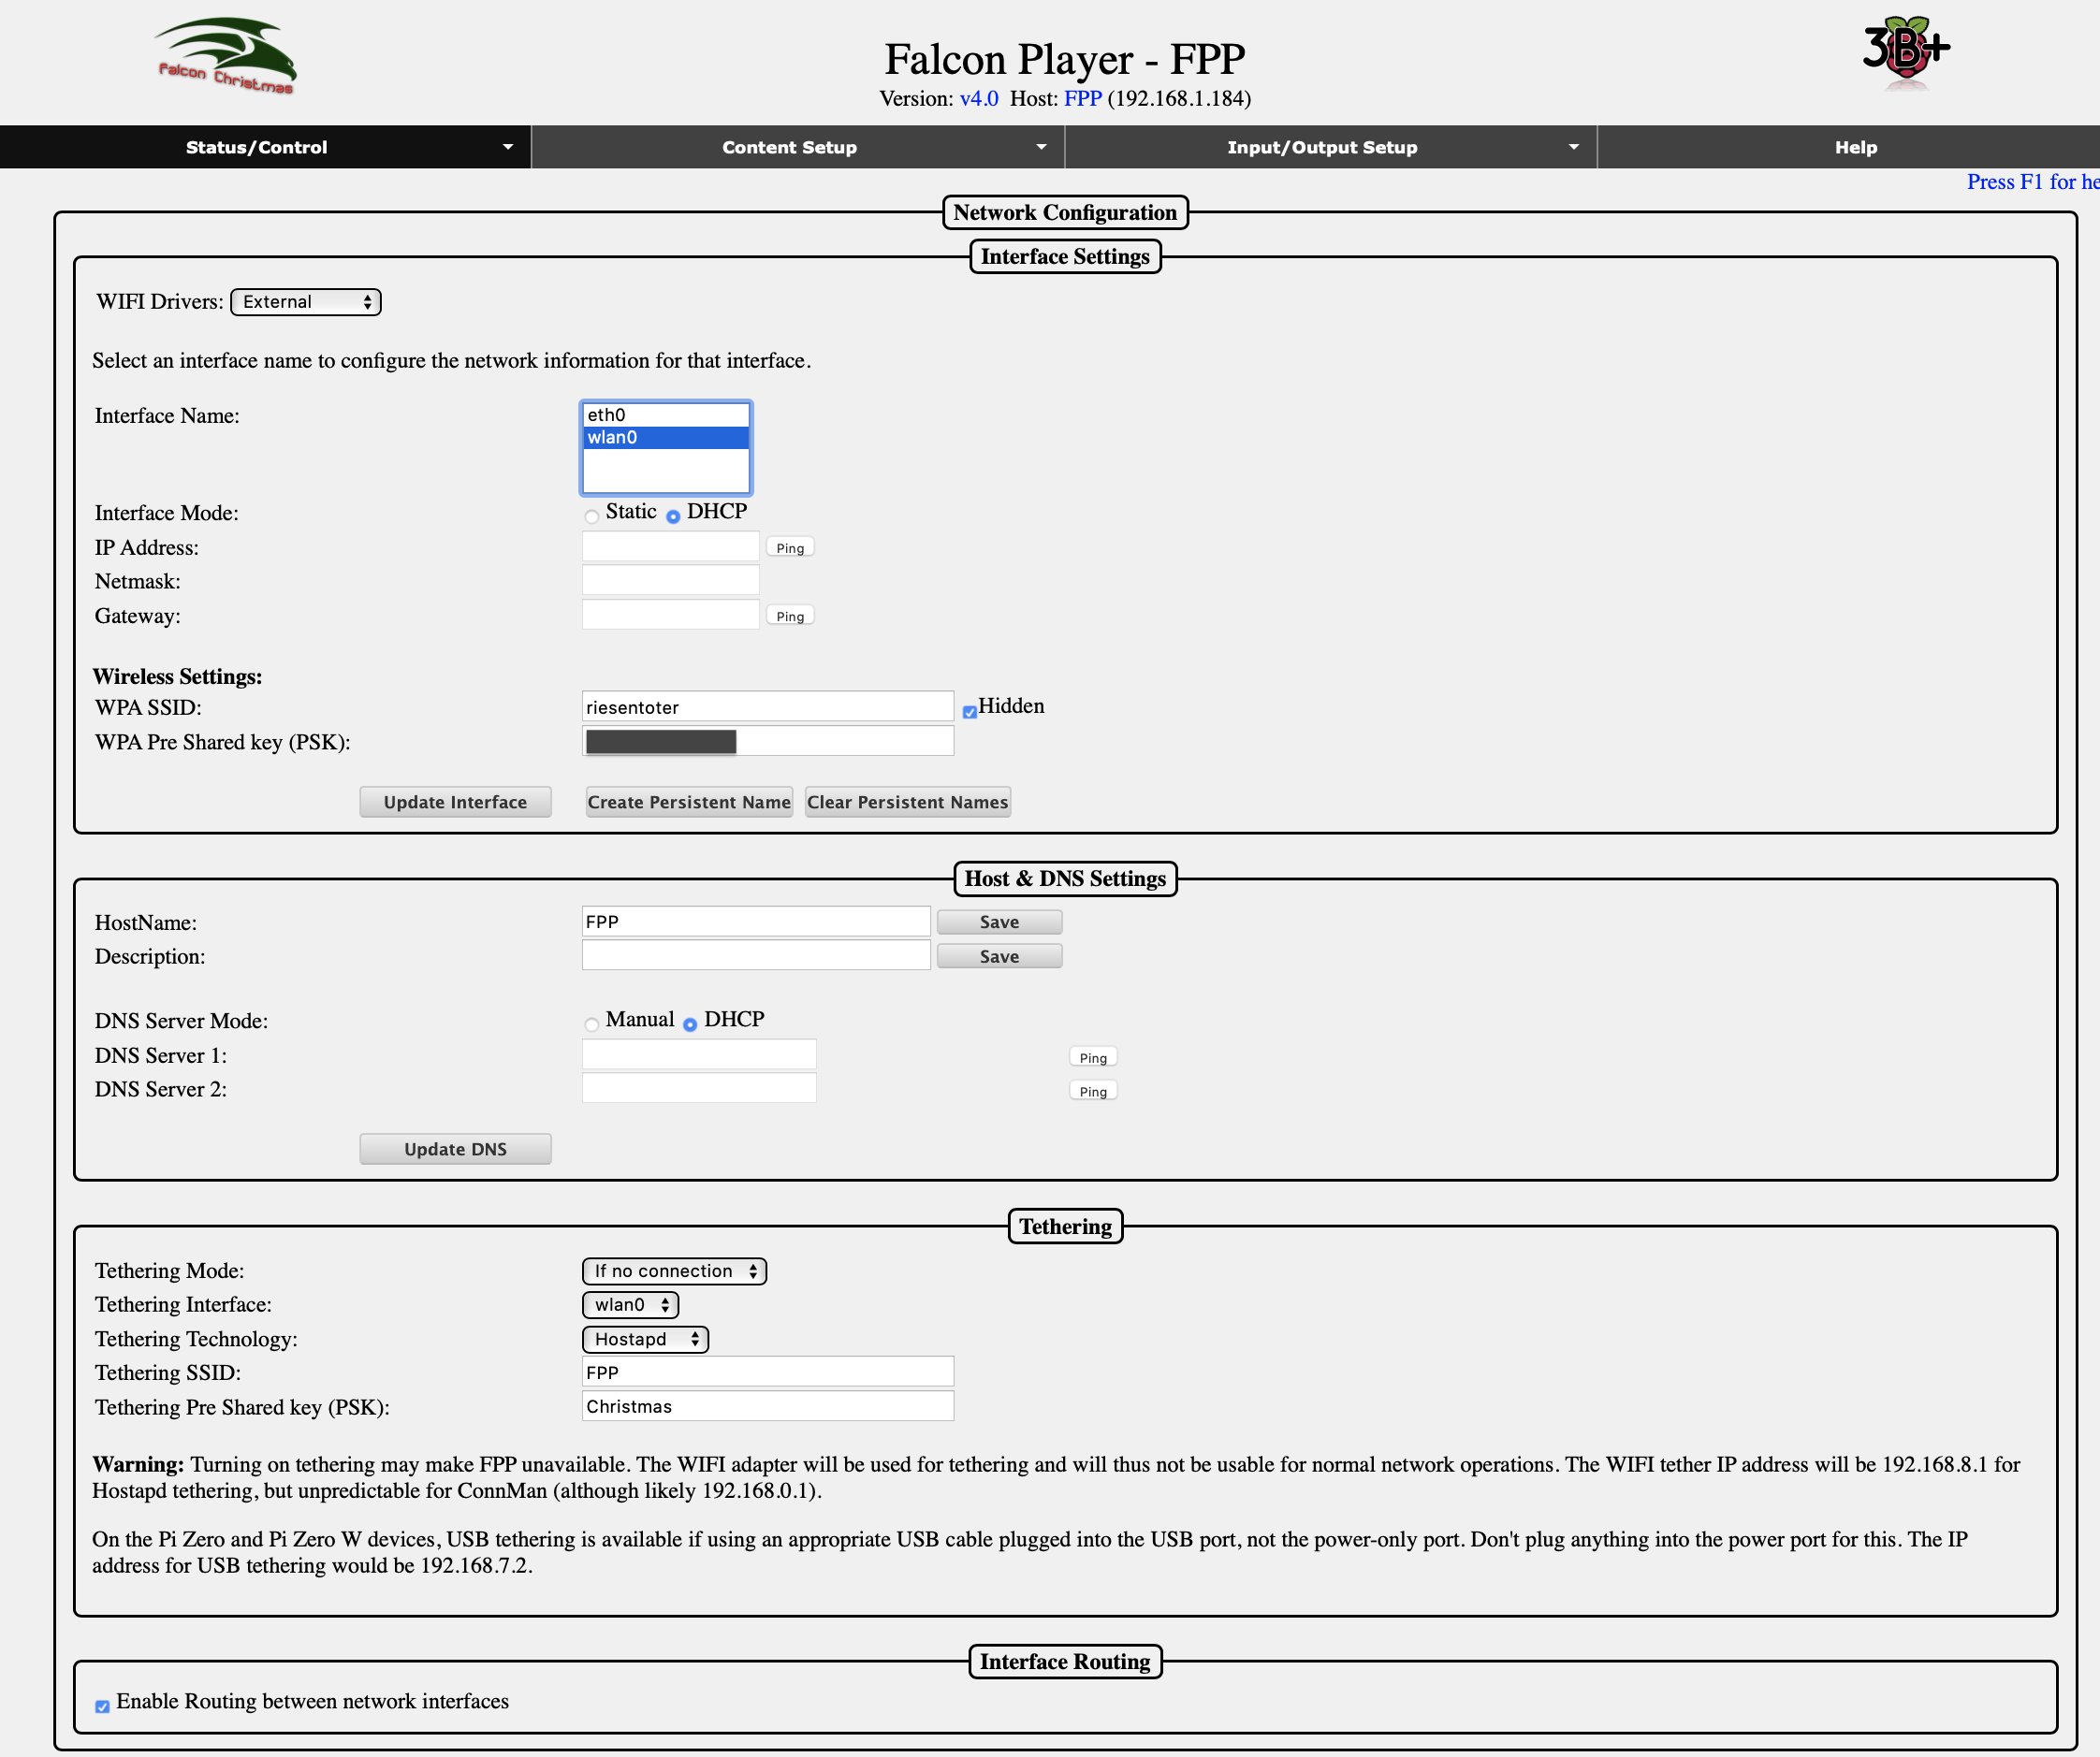This screenshot has height=1757, width=2100.
Task: Select DHCP interface mode
Action: point(673,516)
